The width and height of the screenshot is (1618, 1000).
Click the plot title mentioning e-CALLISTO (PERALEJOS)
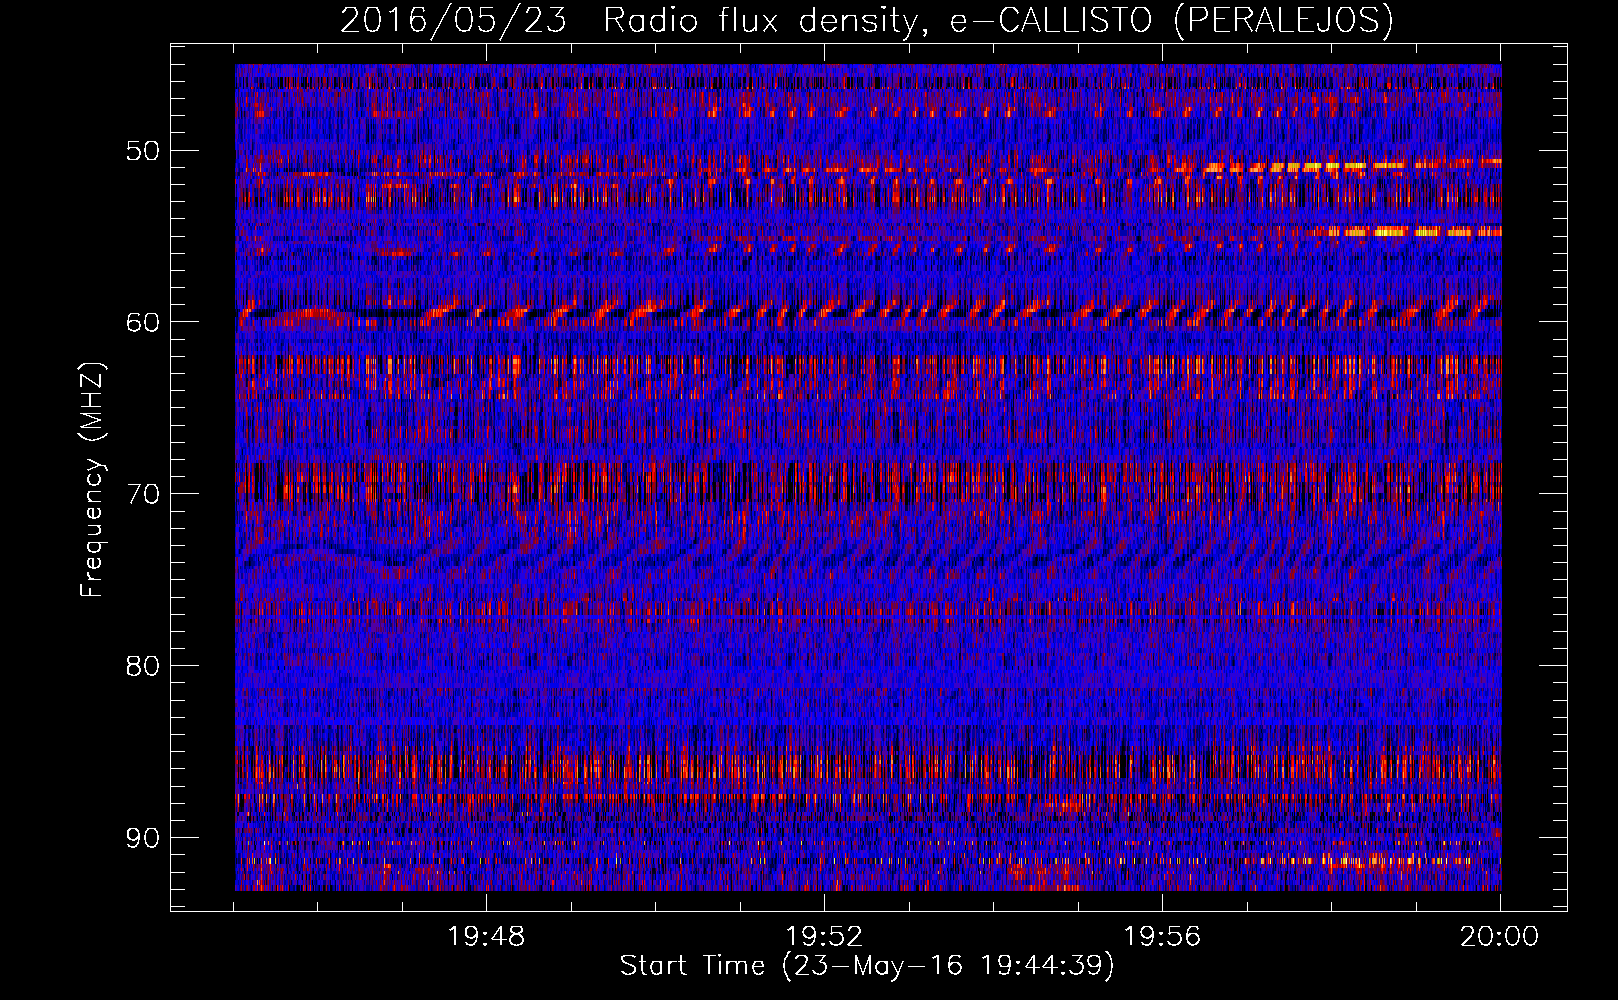pos(866,20)
